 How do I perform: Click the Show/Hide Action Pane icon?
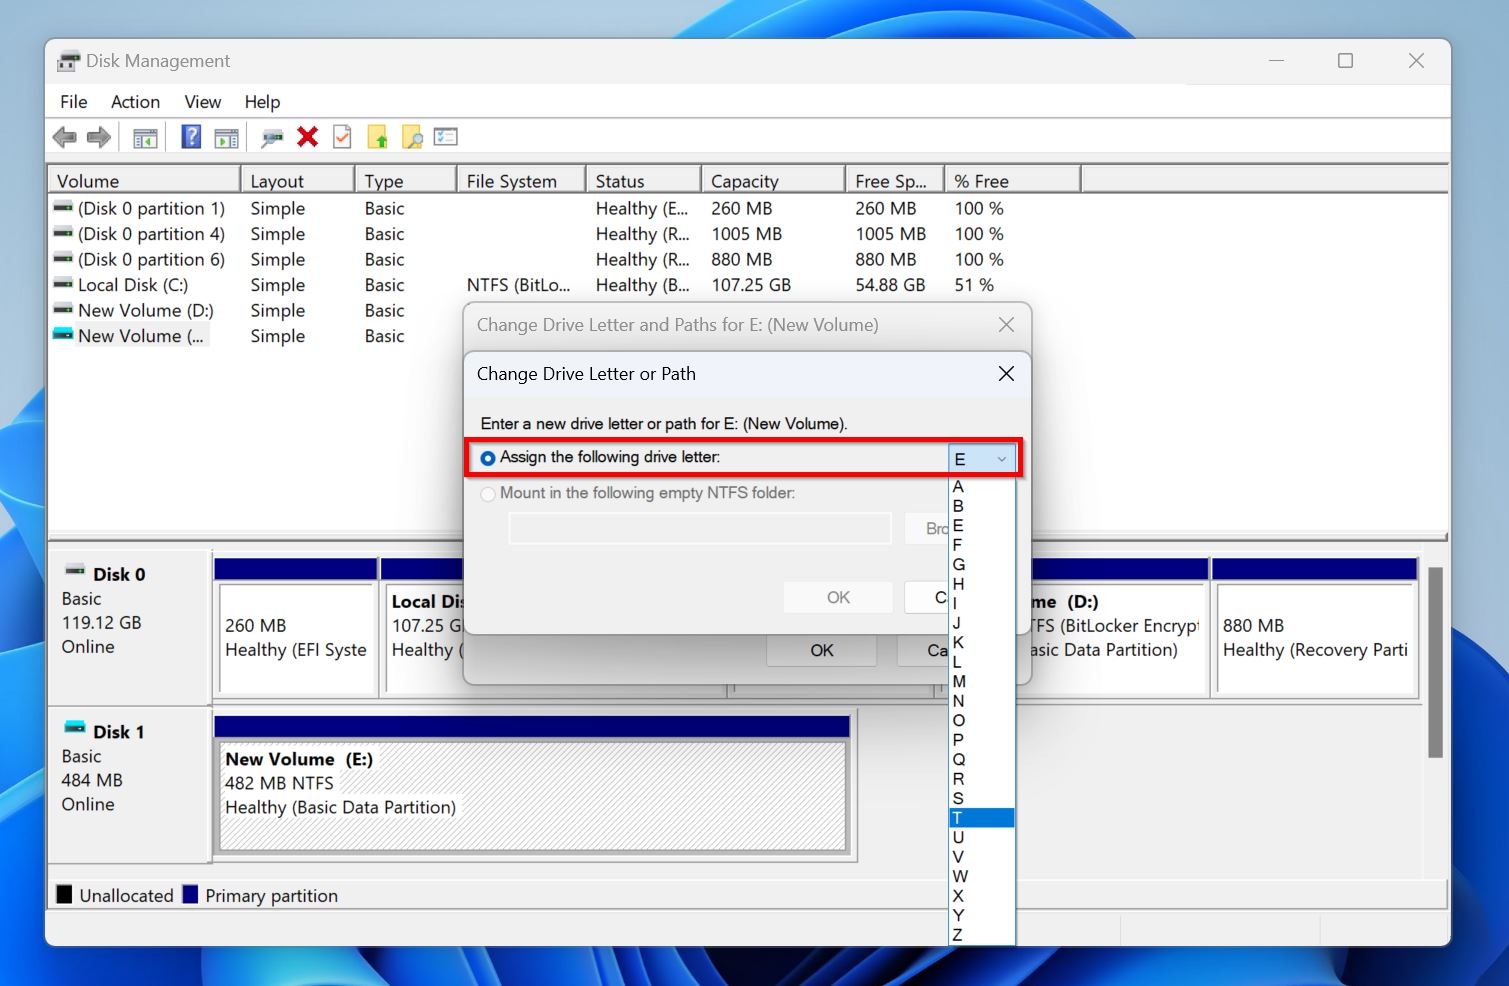226,137
